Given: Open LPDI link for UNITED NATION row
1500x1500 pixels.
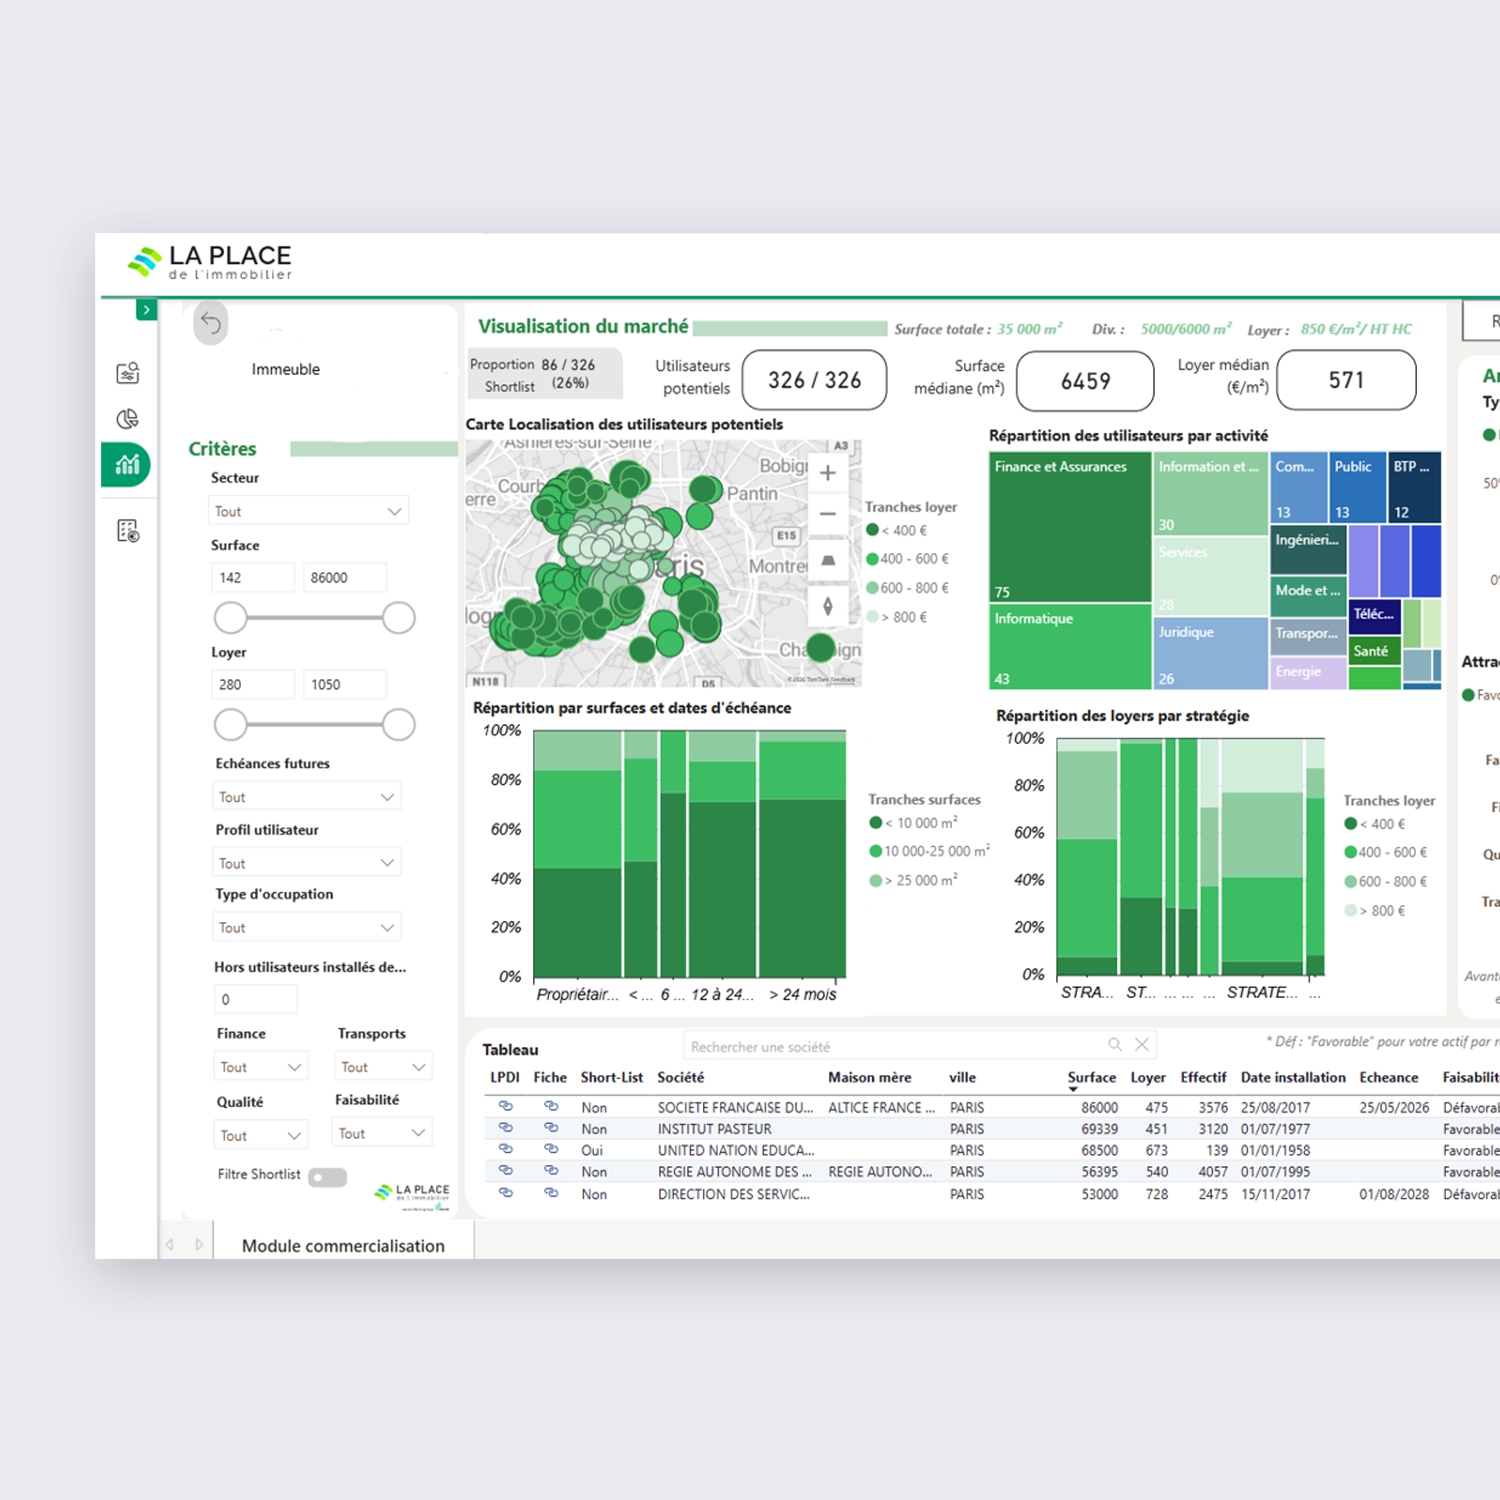Looking at the screenshot, I should (x=506, y=1149).
